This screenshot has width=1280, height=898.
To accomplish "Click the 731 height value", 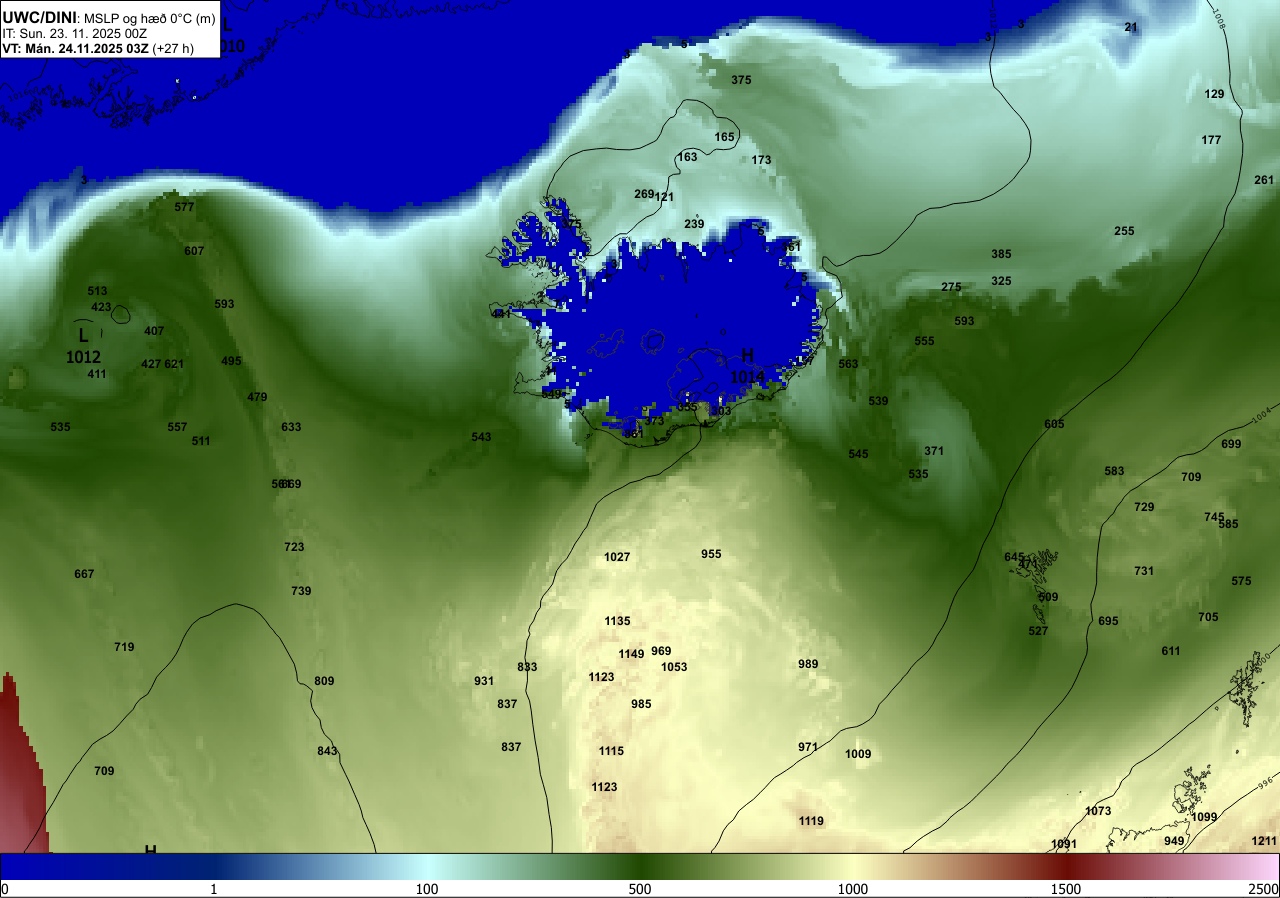I will tap(1144, 571).
